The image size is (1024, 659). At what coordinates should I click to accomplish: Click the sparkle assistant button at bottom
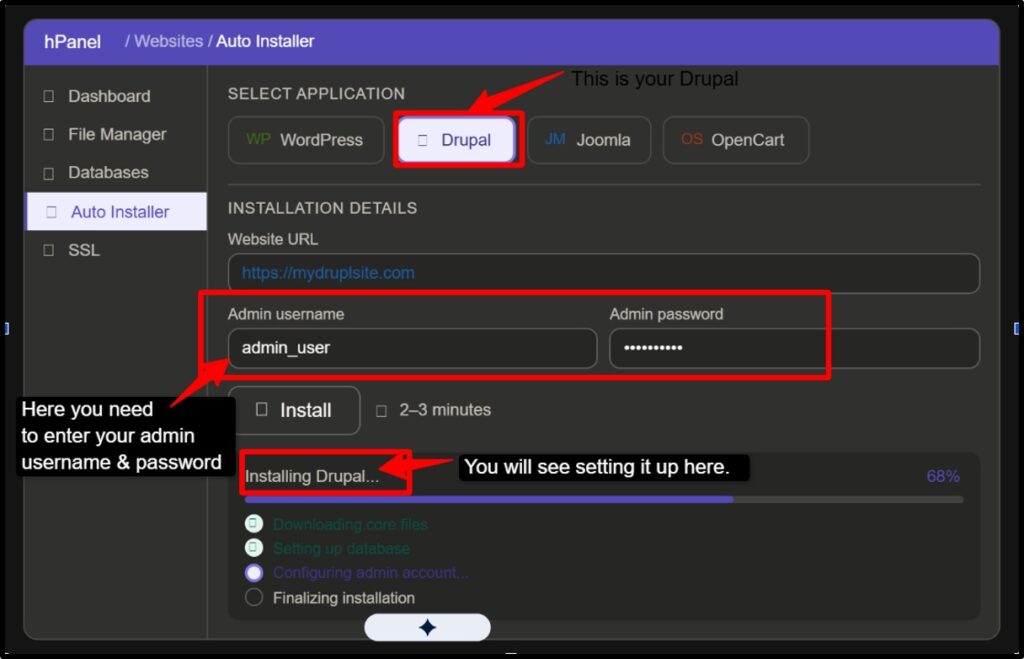point(427,628)
